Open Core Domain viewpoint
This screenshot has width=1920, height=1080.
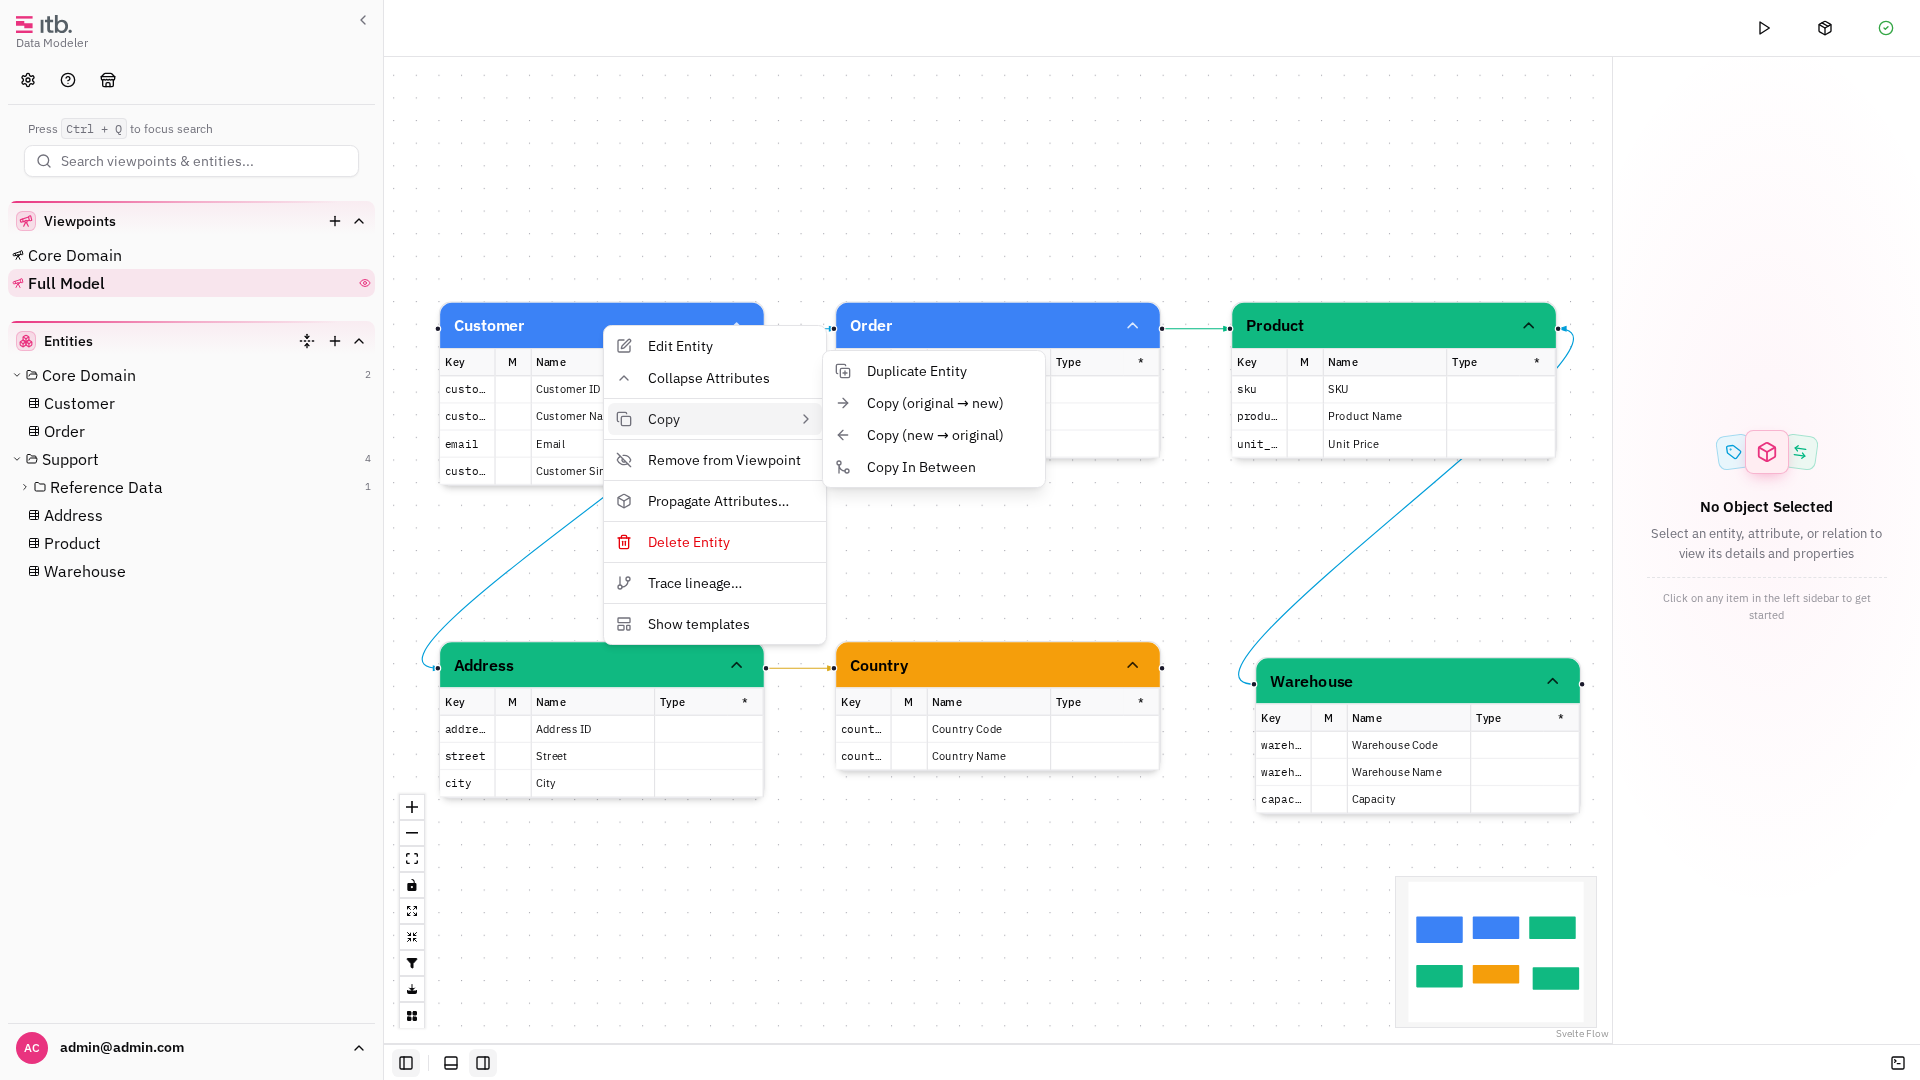[x=75, y=255]
